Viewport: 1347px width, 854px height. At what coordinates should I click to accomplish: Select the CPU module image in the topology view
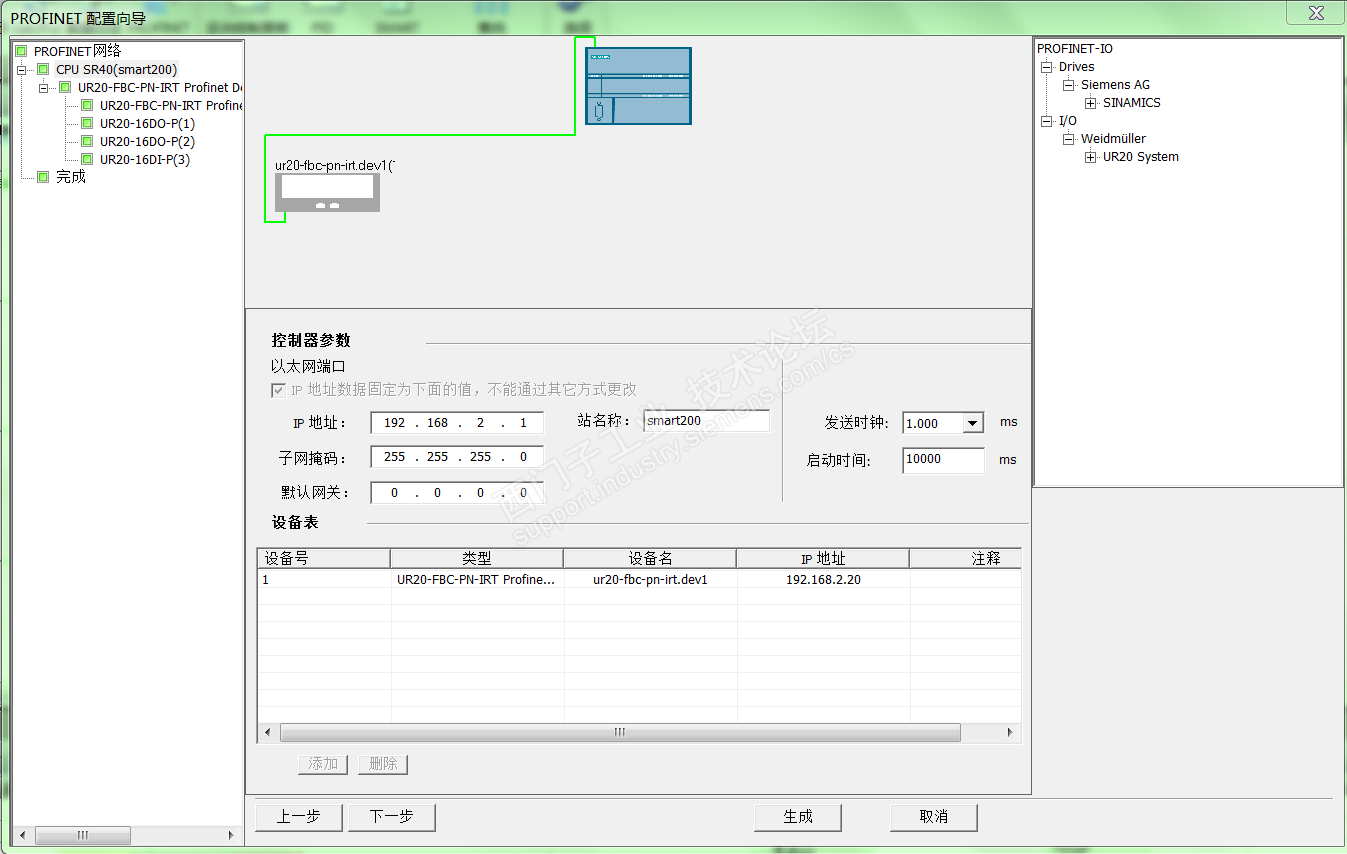[x=638, y=86]
